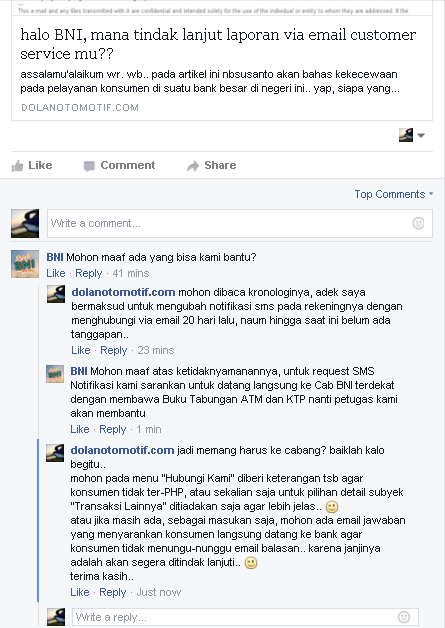Viewport: 445px width, 628px height.
Task: Like BNI's 41 mins comment
Action: [56, 273]
